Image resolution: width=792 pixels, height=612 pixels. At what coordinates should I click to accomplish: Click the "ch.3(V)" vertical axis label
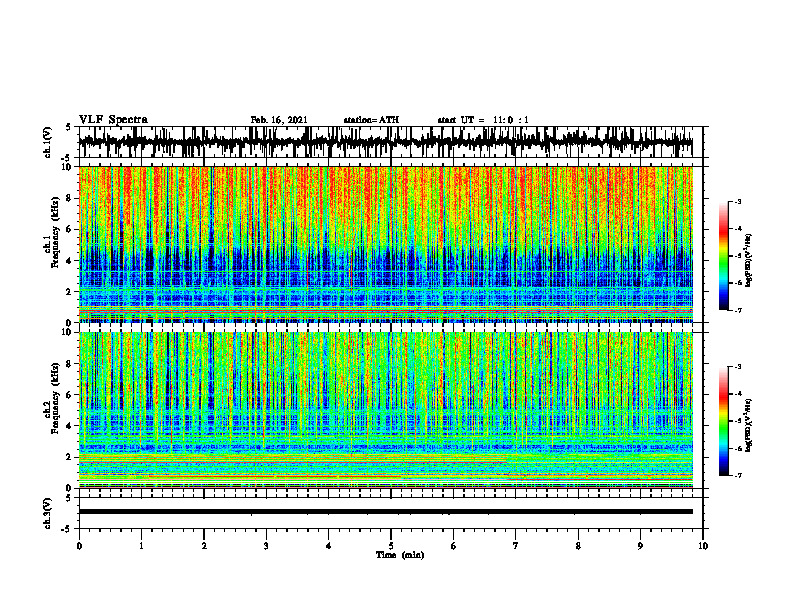pyautogui.click(x=48, y=513)
